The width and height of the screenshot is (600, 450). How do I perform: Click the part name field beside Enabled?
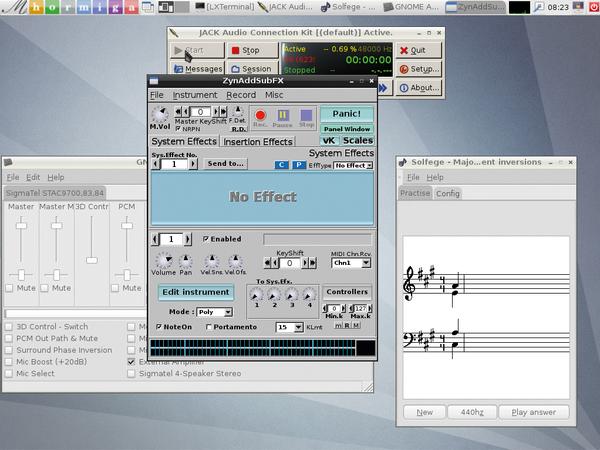[x=317, y=240]
